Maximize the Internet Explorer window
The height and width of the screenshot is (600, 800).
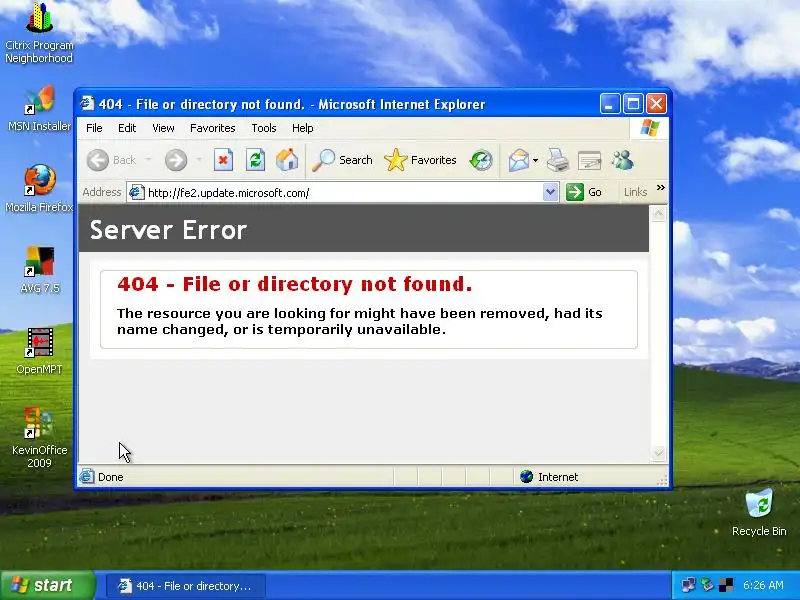click(633, 104)
